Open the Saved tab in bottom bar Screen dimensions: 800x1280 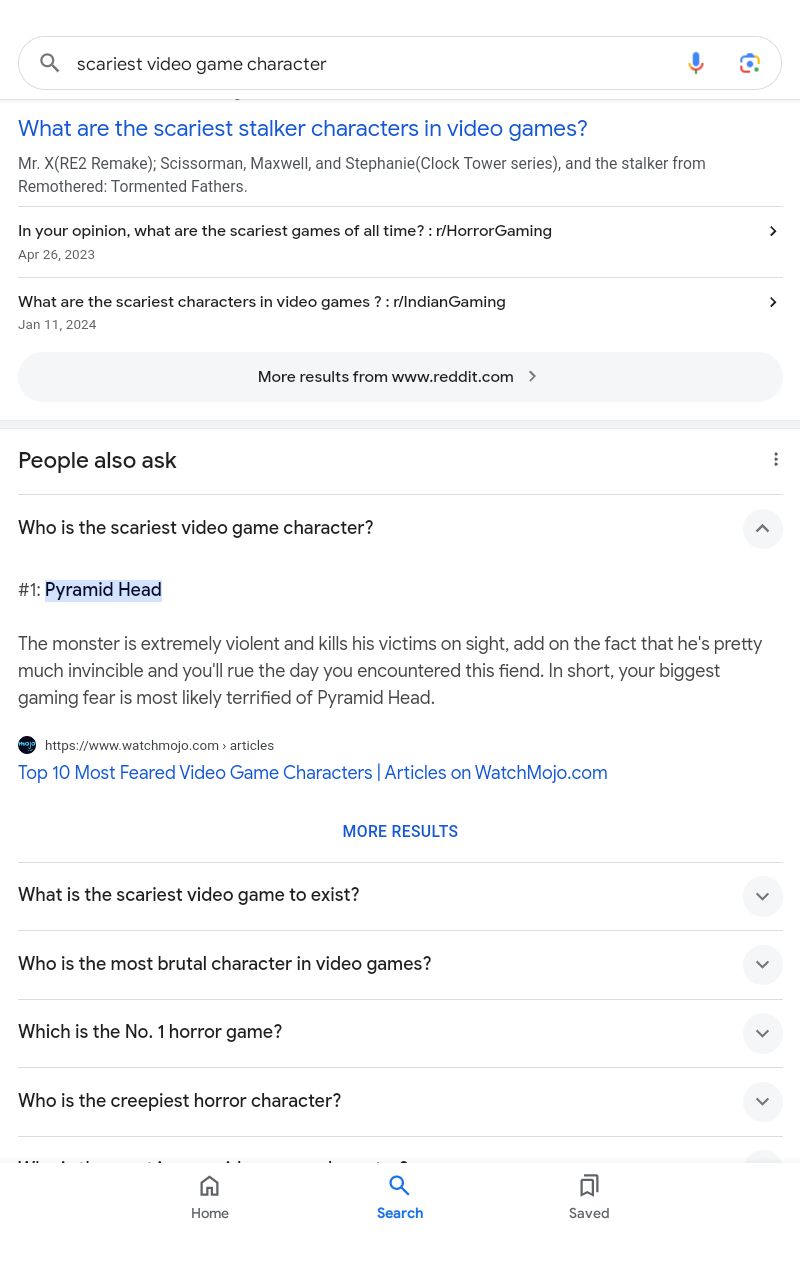coord(589,1197)
